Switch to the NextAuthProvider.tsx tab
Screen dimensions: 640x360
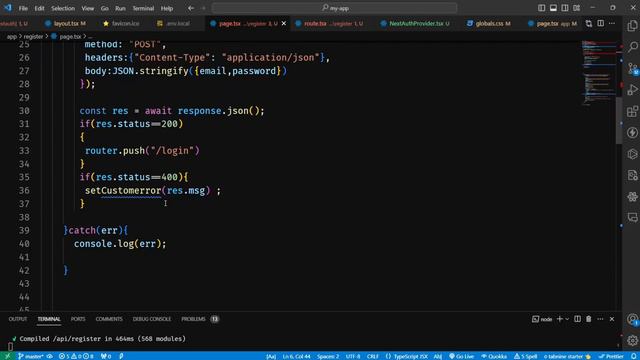click(x=415, y=23)
